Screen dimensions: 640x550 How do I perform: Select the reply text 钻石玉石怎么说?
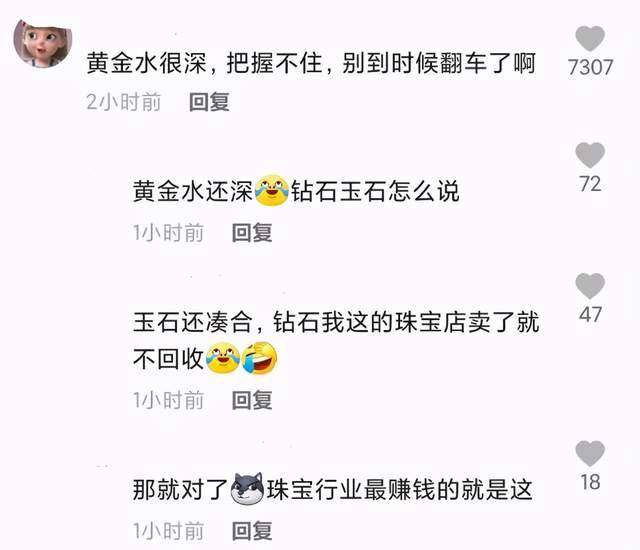click(375, 191)
